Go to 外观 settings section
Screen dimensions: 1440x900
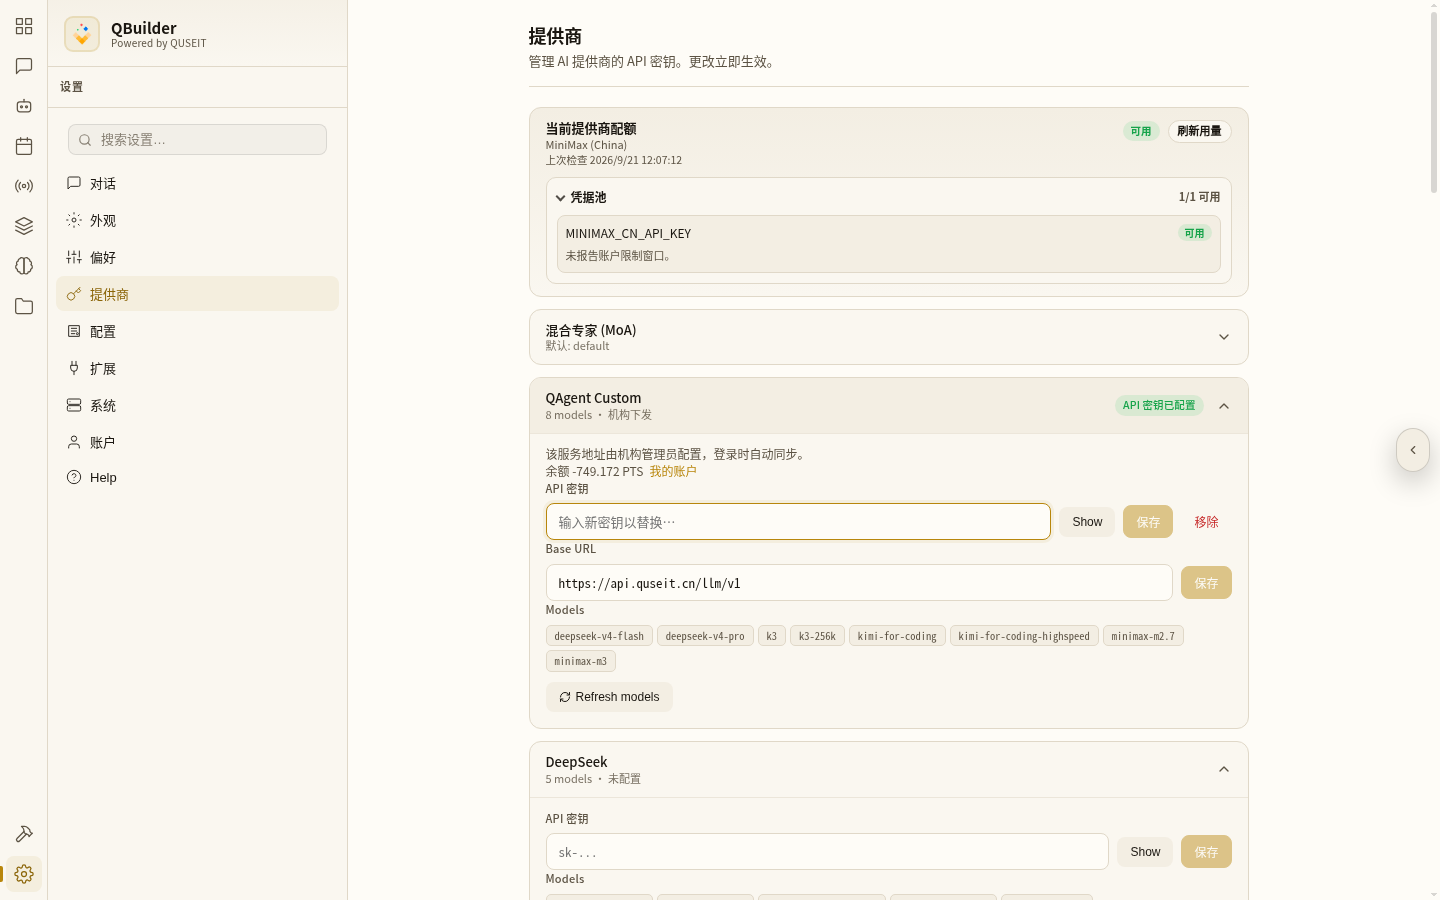197,220
